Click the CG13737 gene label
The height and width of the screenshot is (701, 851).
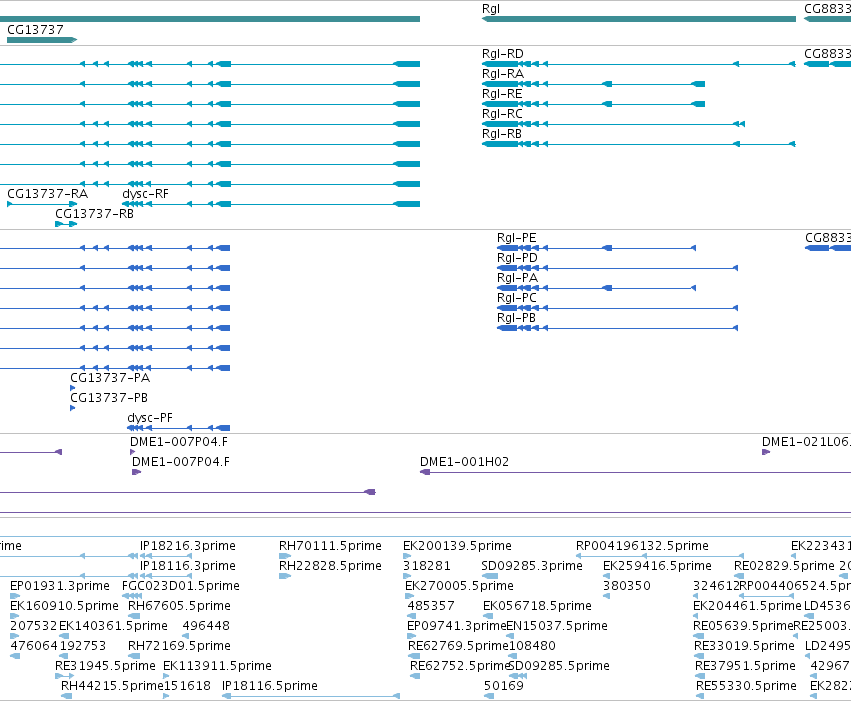click(x=35, y=30)
